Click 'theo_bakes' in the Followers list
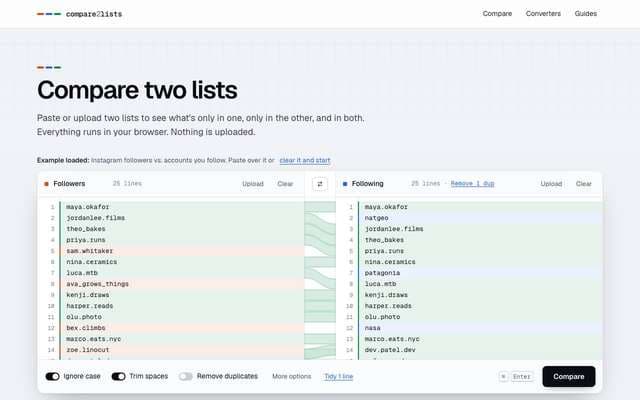 [x=86, y=229]
